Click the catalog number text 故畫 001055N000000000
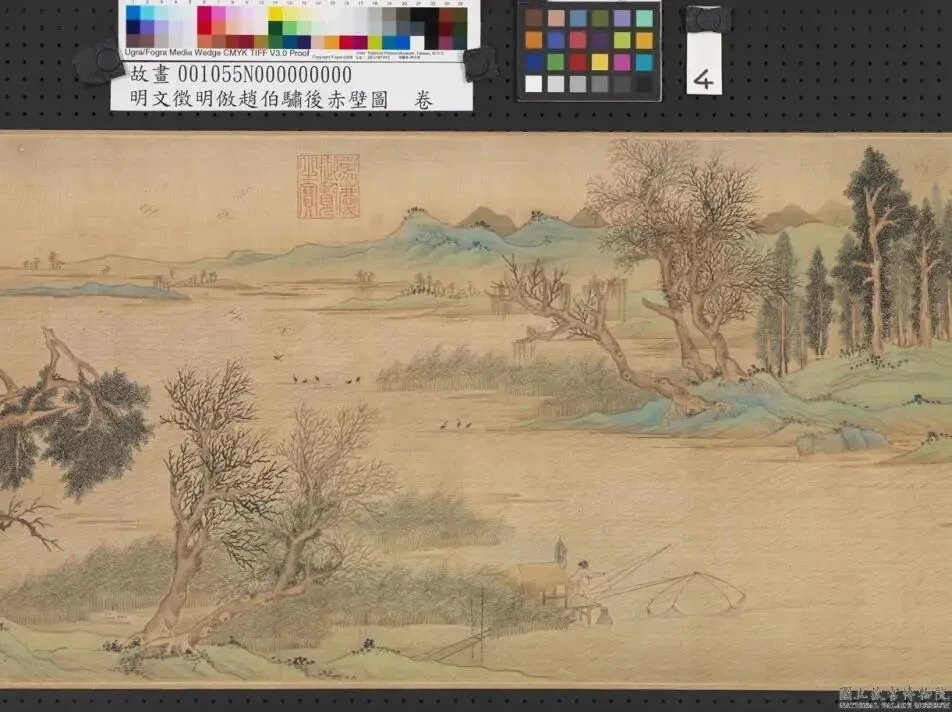Image resolution: width=952 pixels, height=712 pixels. coord(240,75)
